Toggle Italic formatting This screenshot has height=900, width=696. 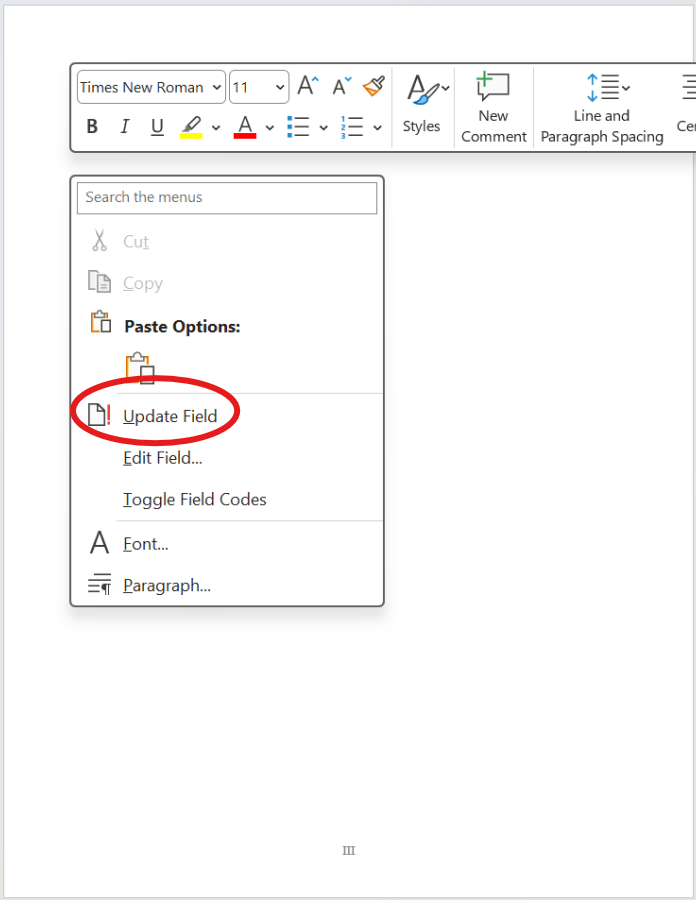coord(125,126)
